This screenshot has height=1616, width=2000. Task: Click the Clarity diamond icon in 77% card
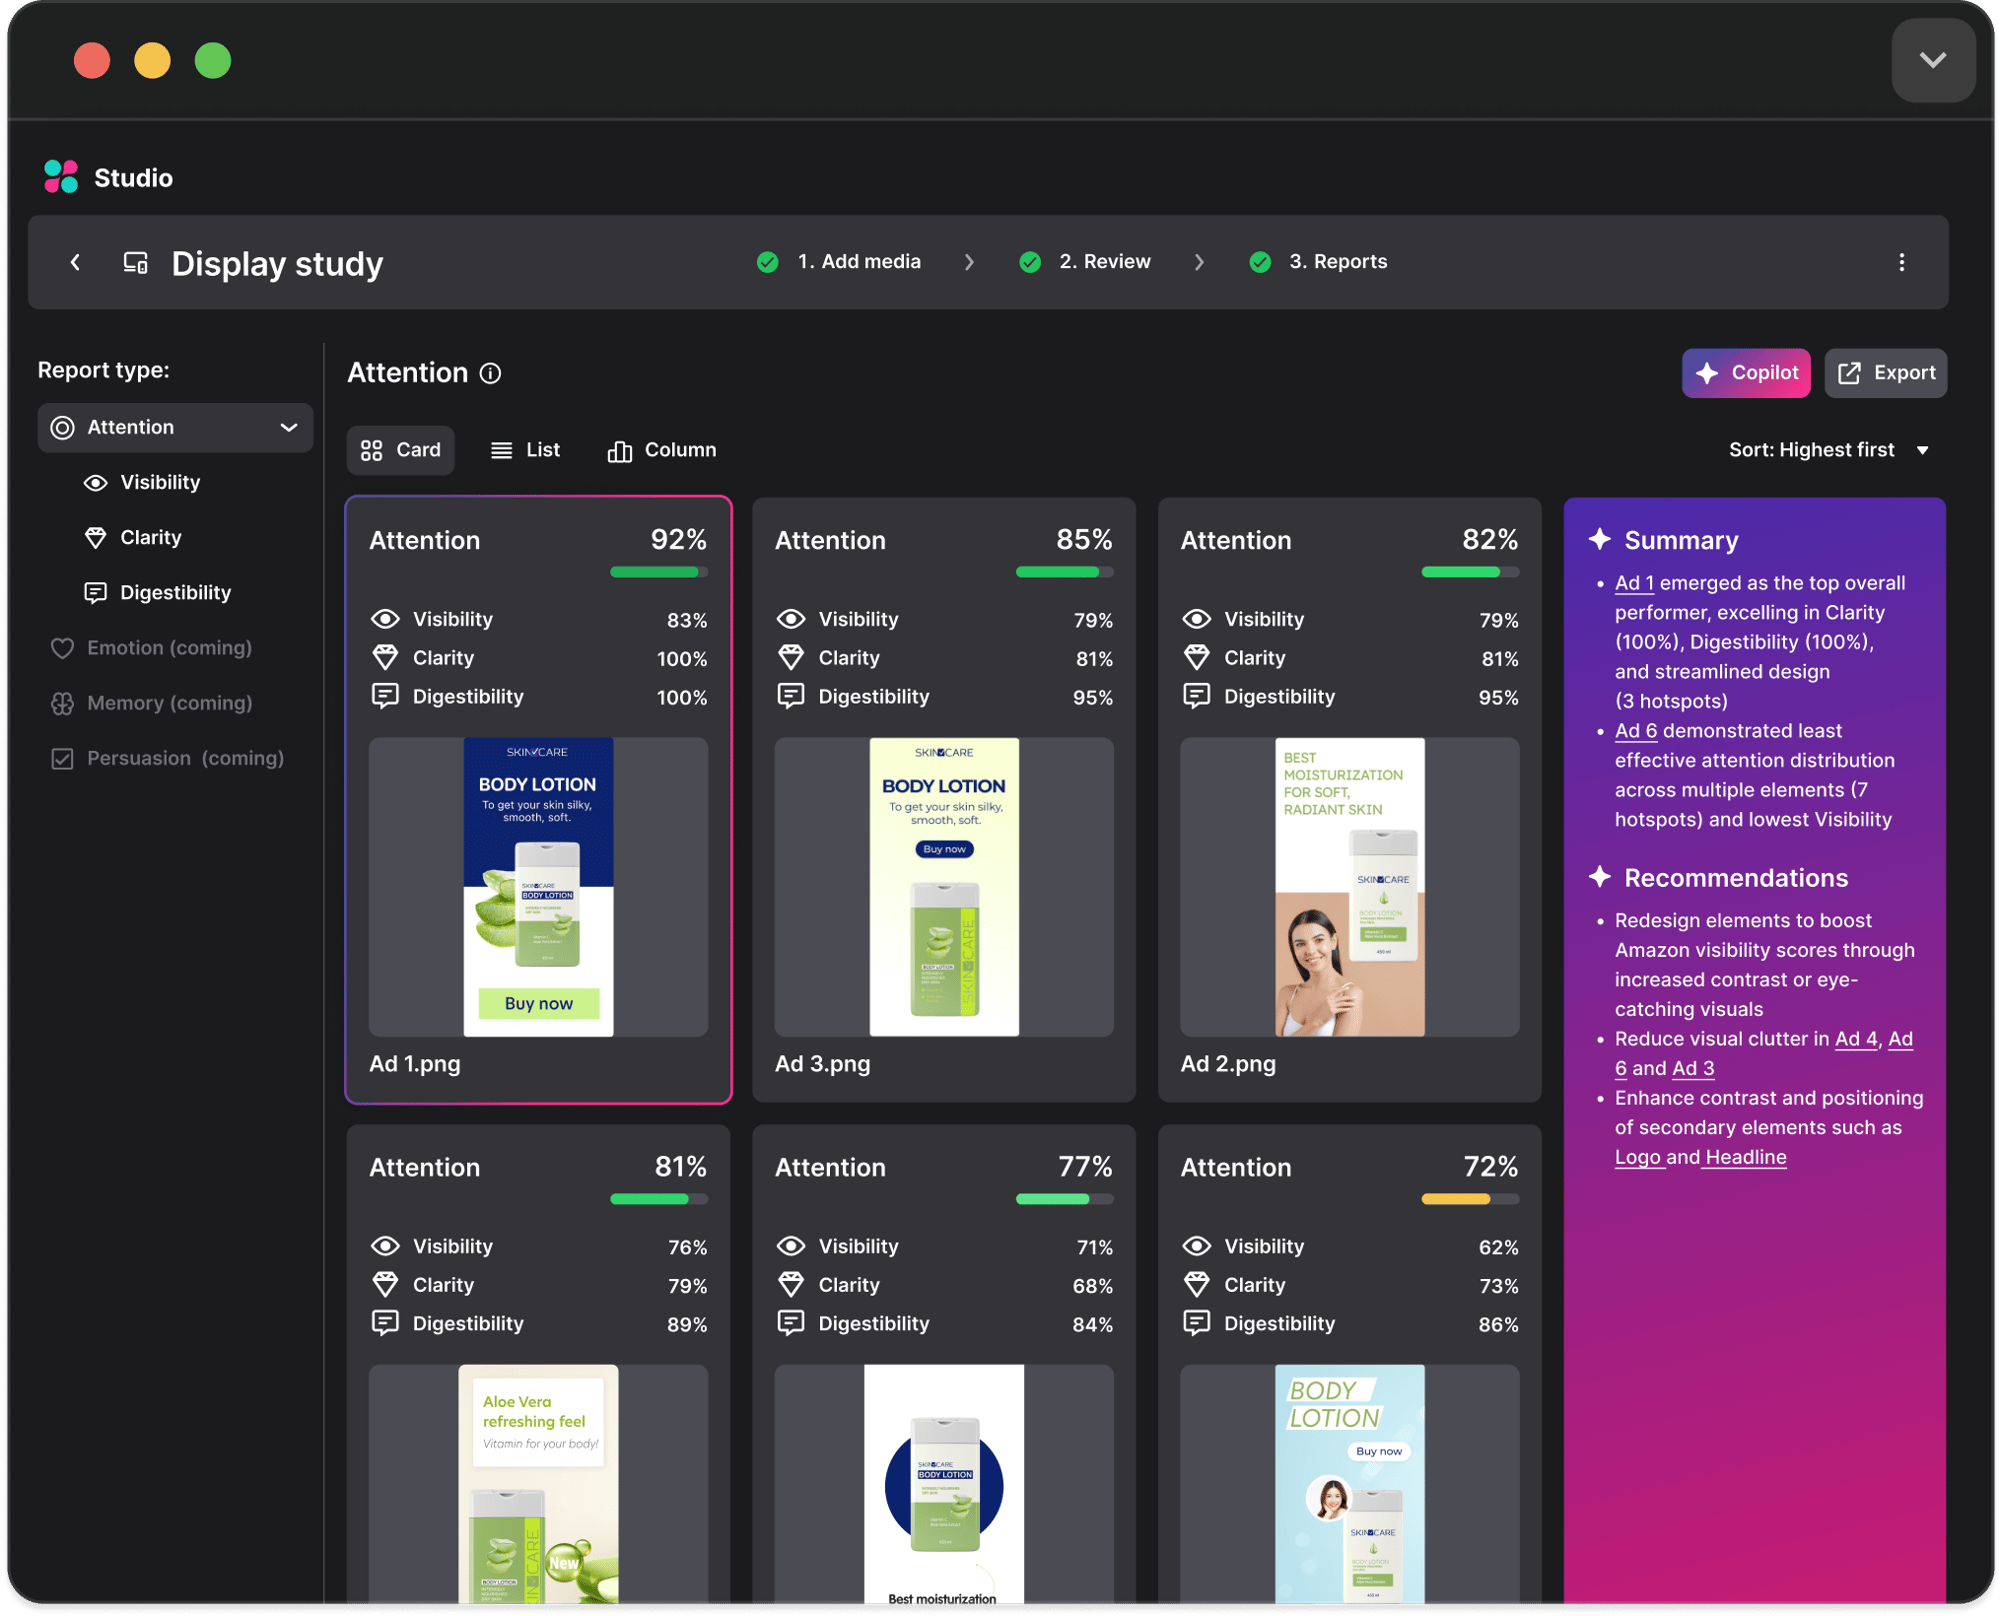[x=790, y=1285]
